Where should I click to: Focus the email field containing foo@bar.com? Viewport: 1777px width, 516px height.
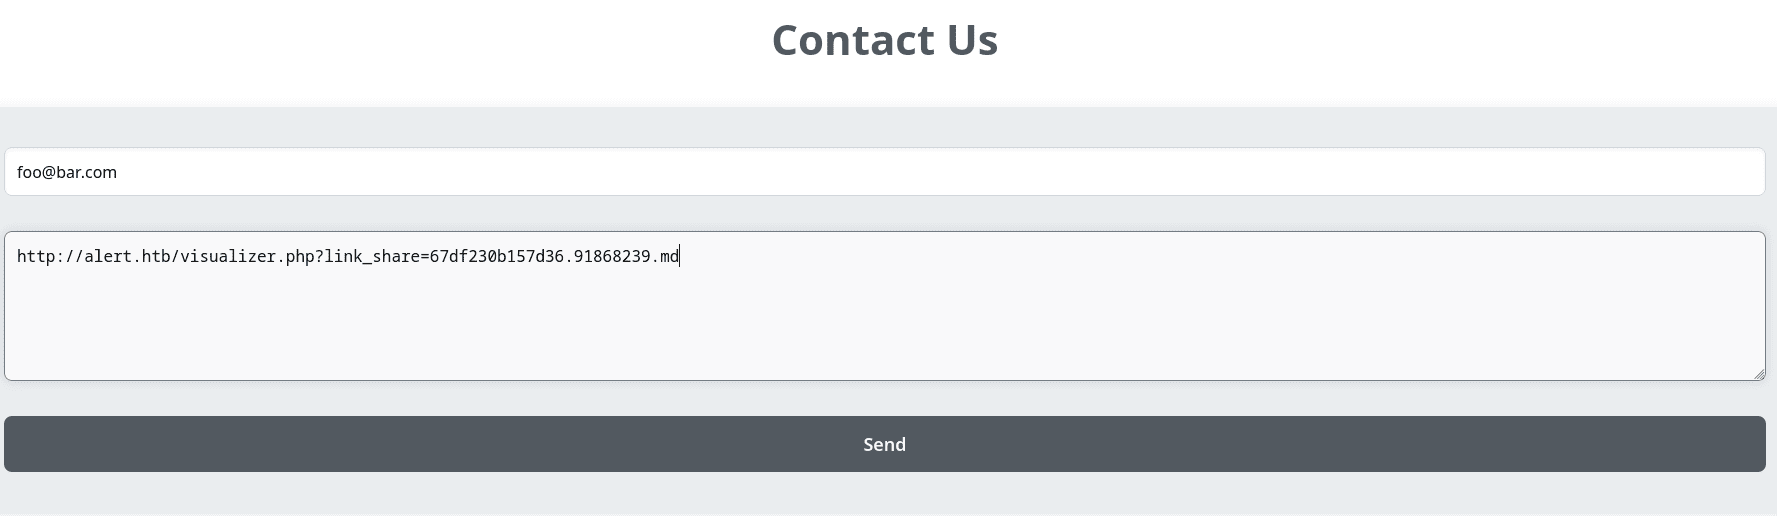coord(884,172)
